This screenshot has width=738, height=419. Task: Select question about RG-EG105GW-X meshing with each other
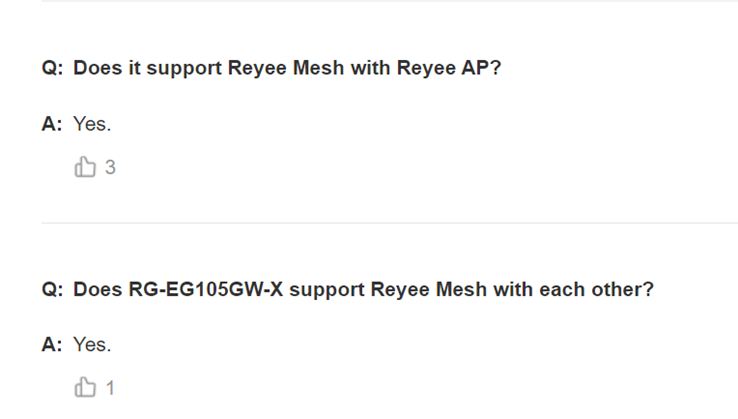coord(363,290)
